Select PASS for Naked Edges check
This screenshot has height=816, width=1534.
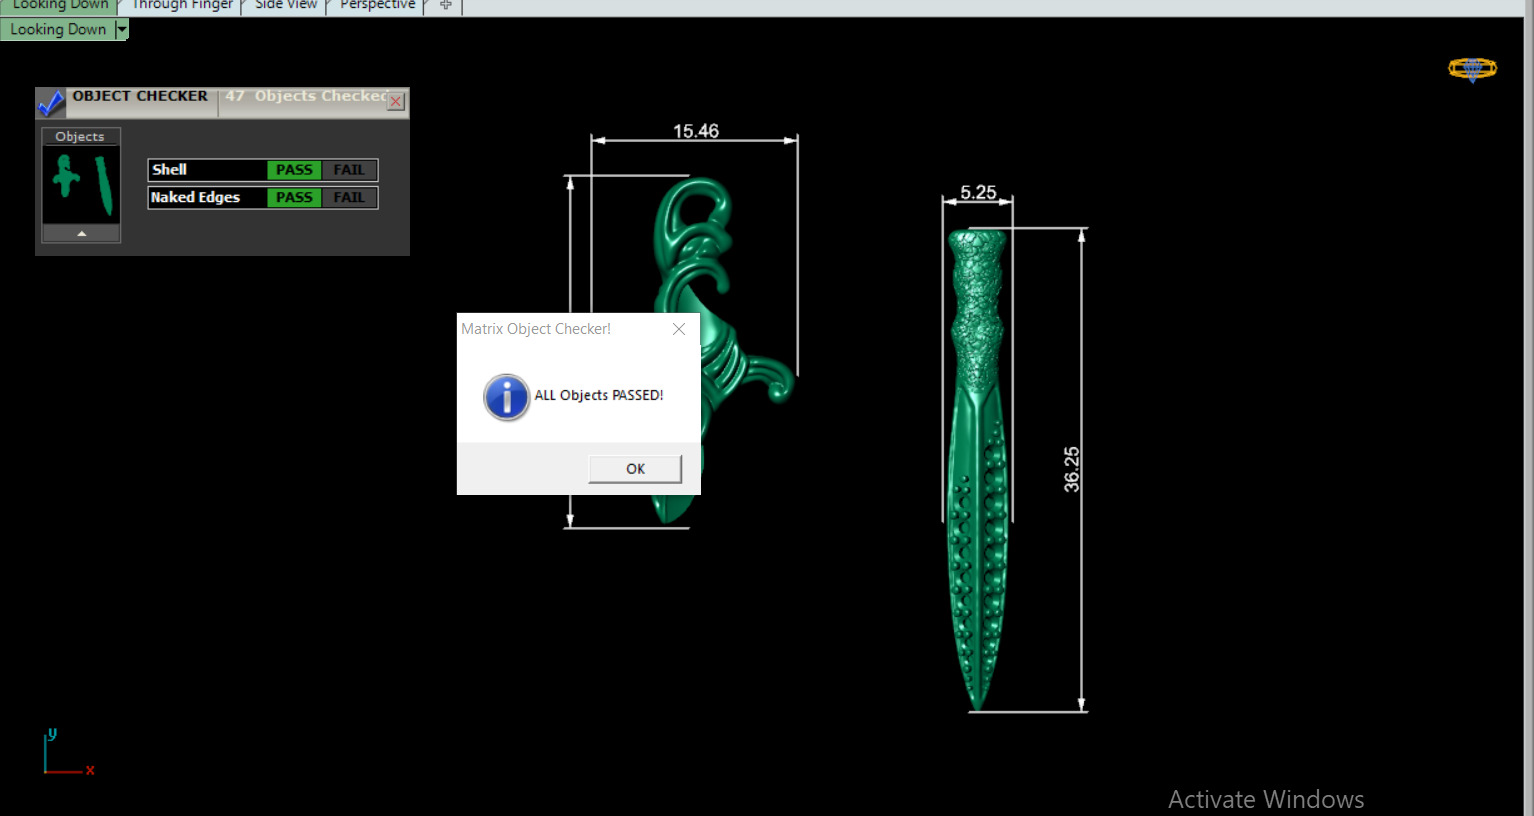tap(294, 198)
